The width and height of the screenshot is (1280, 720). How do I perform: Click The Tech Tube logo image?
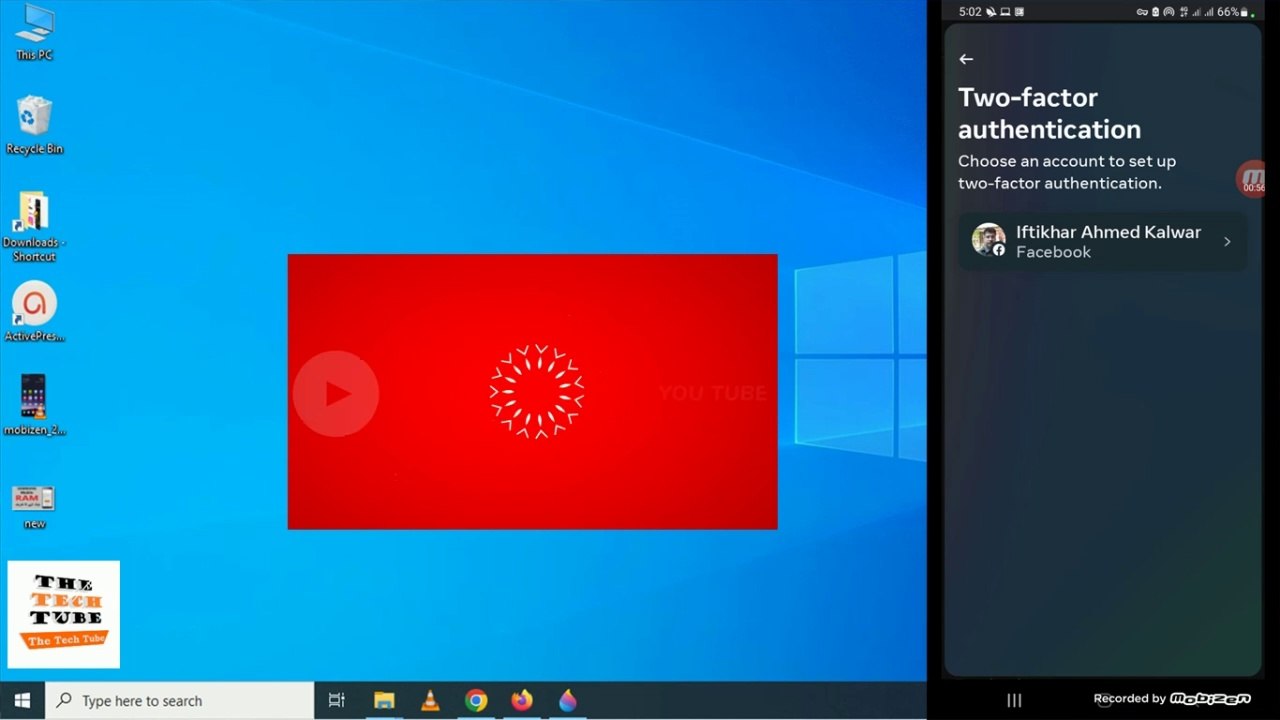63,614
